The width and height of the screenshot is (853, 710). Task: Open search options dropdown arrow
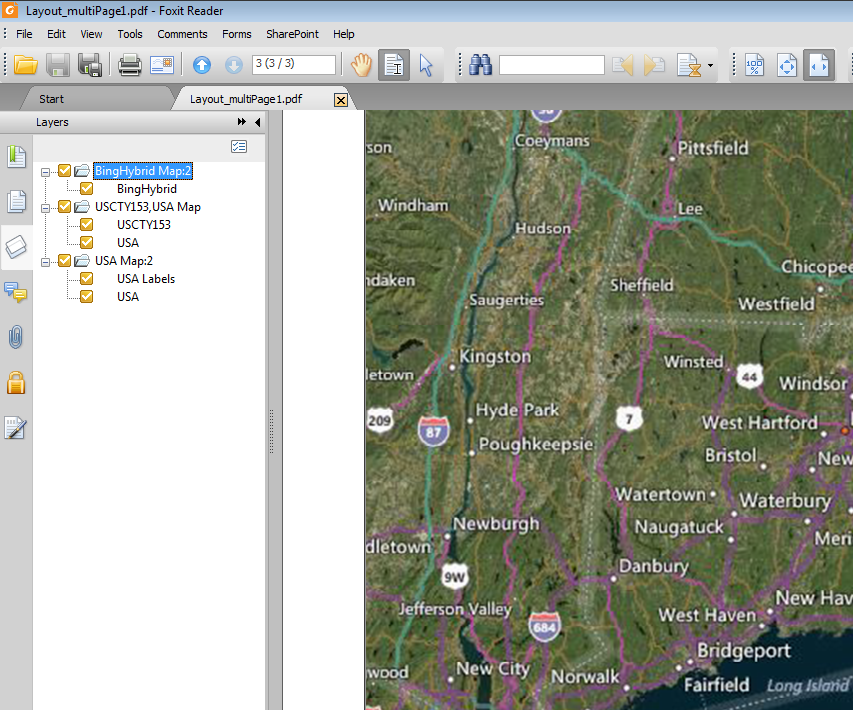(x=710, y=66)
